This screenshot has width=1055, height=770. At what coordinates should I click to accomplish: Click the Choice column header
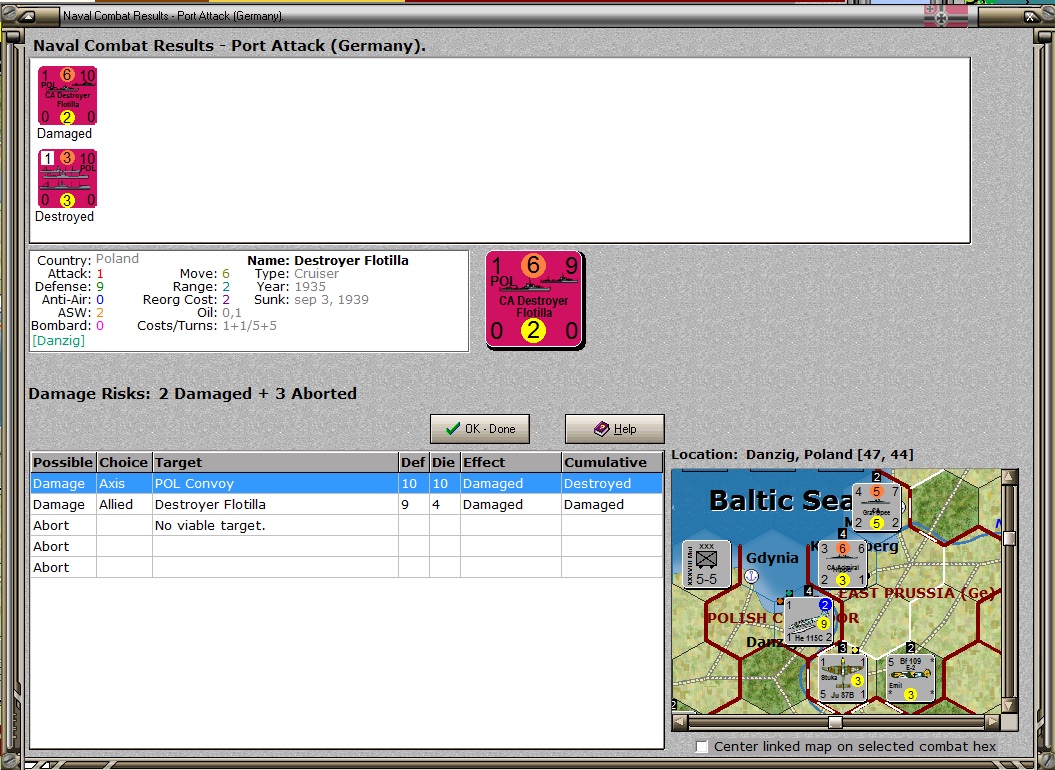(124, 462)
